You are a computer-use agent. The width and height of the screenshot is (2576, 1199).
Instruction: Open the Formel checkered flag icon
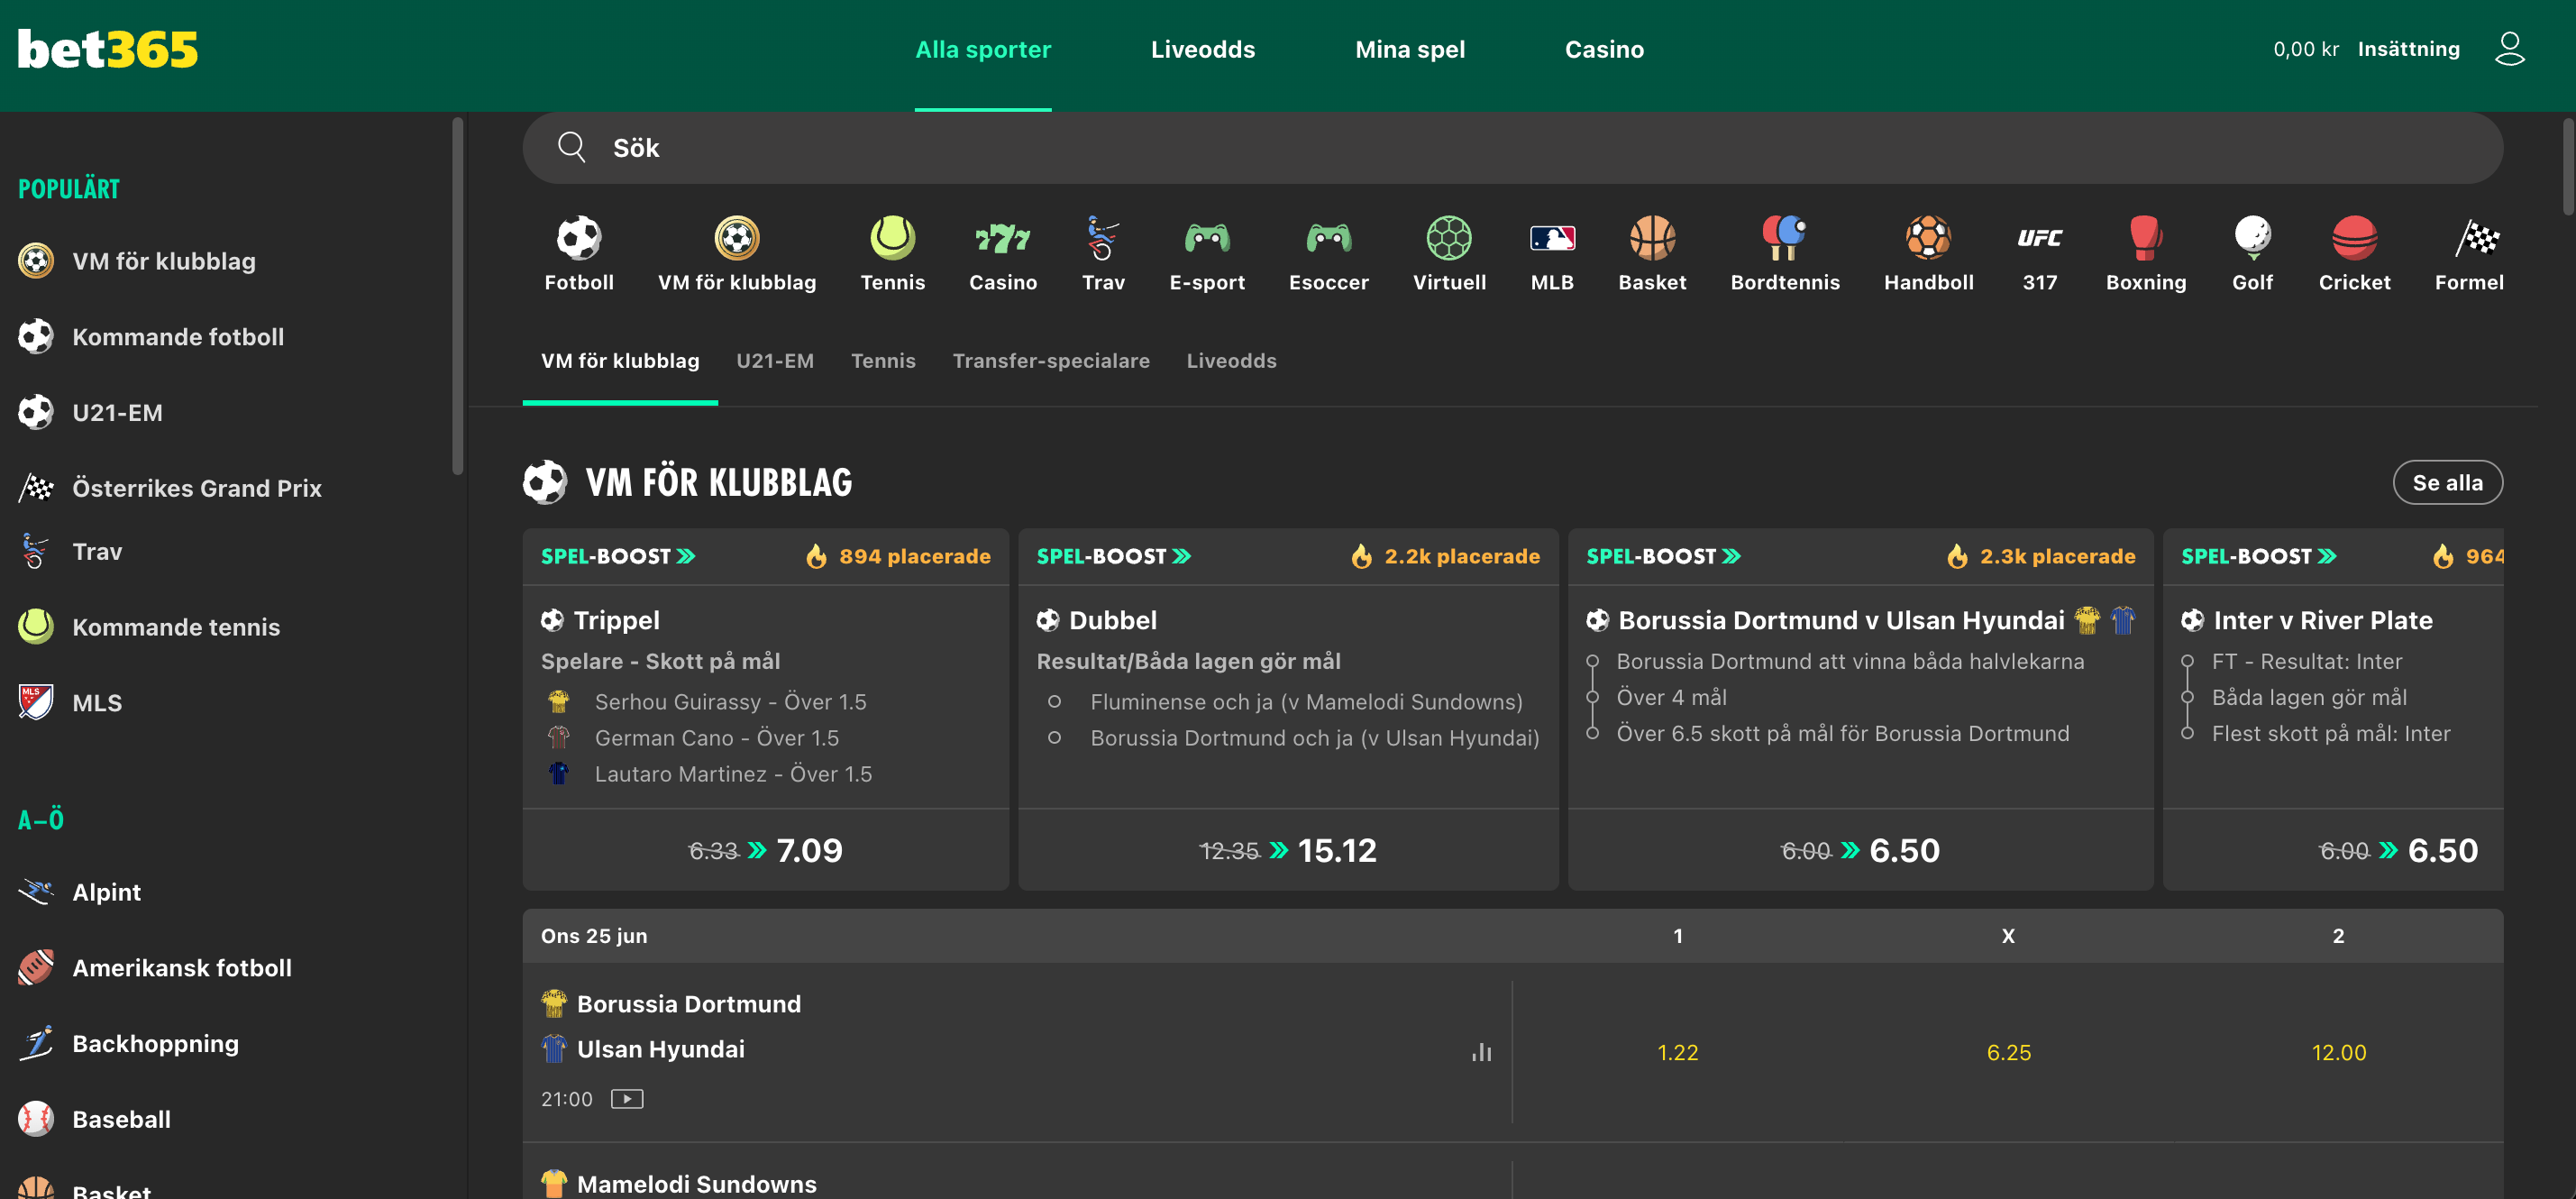click(x=2476, y=238)
